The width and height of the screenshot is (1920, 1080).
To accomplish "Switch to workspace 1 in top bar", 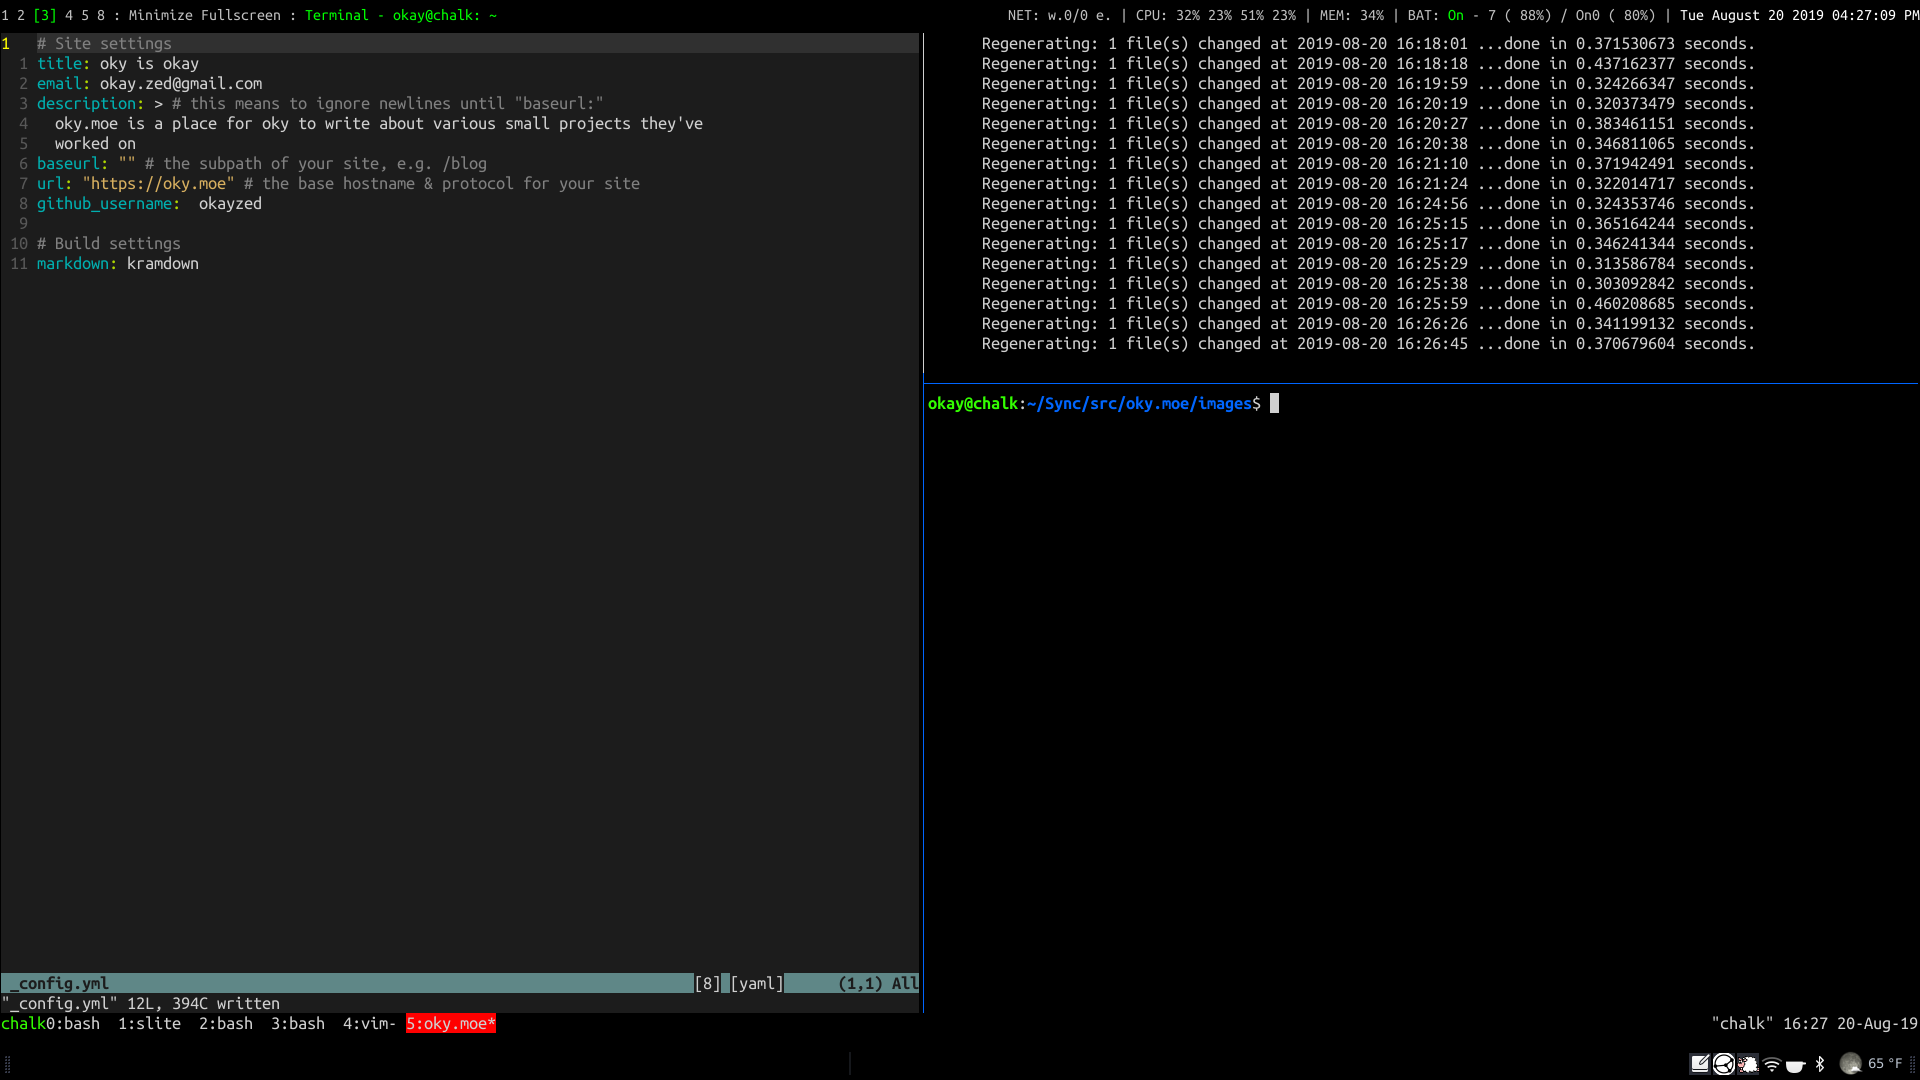I will [x=5, y=15].
